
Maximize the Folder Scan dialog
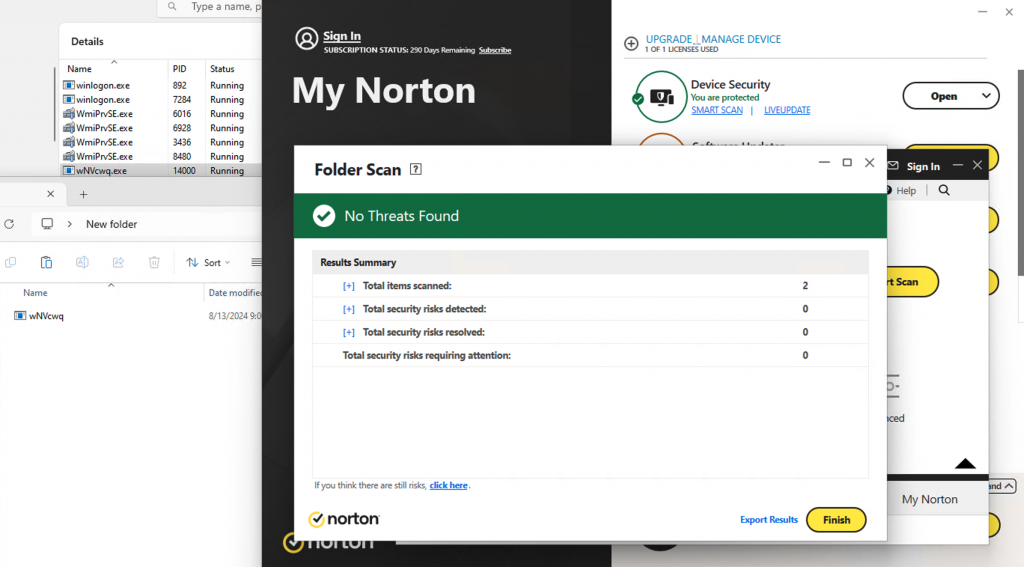pos(847,163)
